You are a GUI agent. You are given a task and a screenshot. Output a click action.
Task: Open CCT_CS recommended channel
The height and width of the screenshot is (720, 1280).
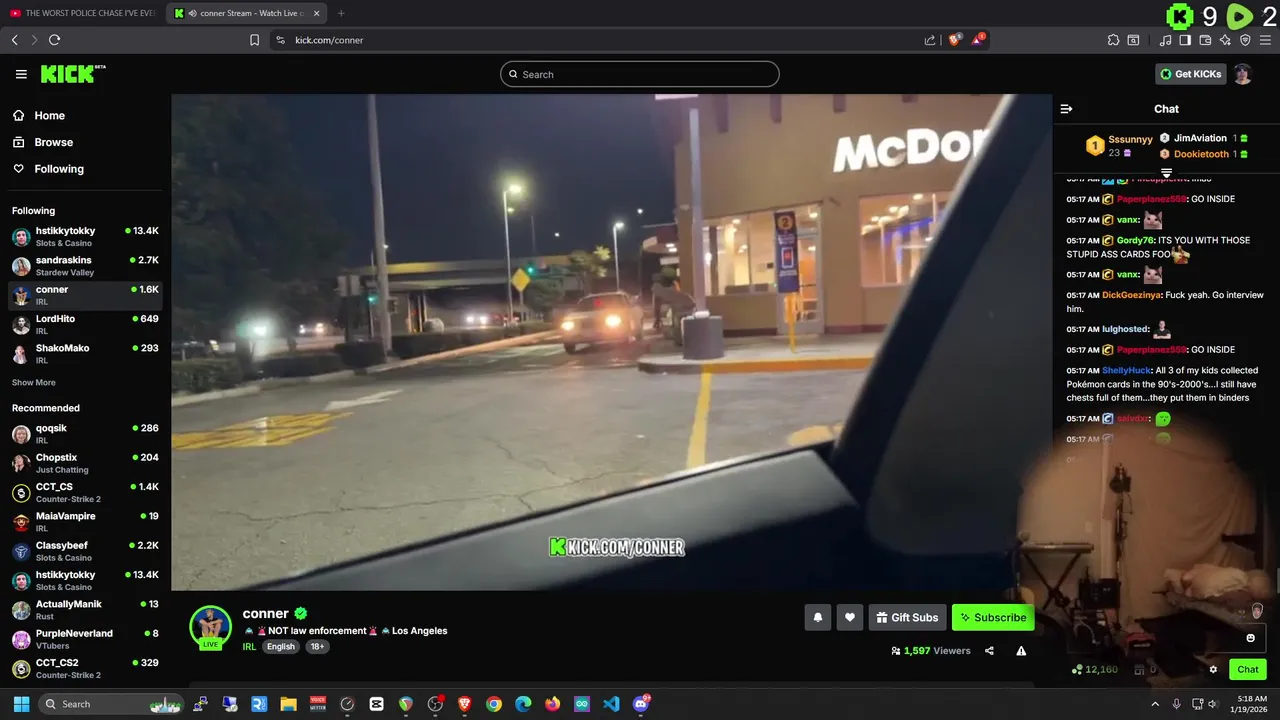[85, 492]
